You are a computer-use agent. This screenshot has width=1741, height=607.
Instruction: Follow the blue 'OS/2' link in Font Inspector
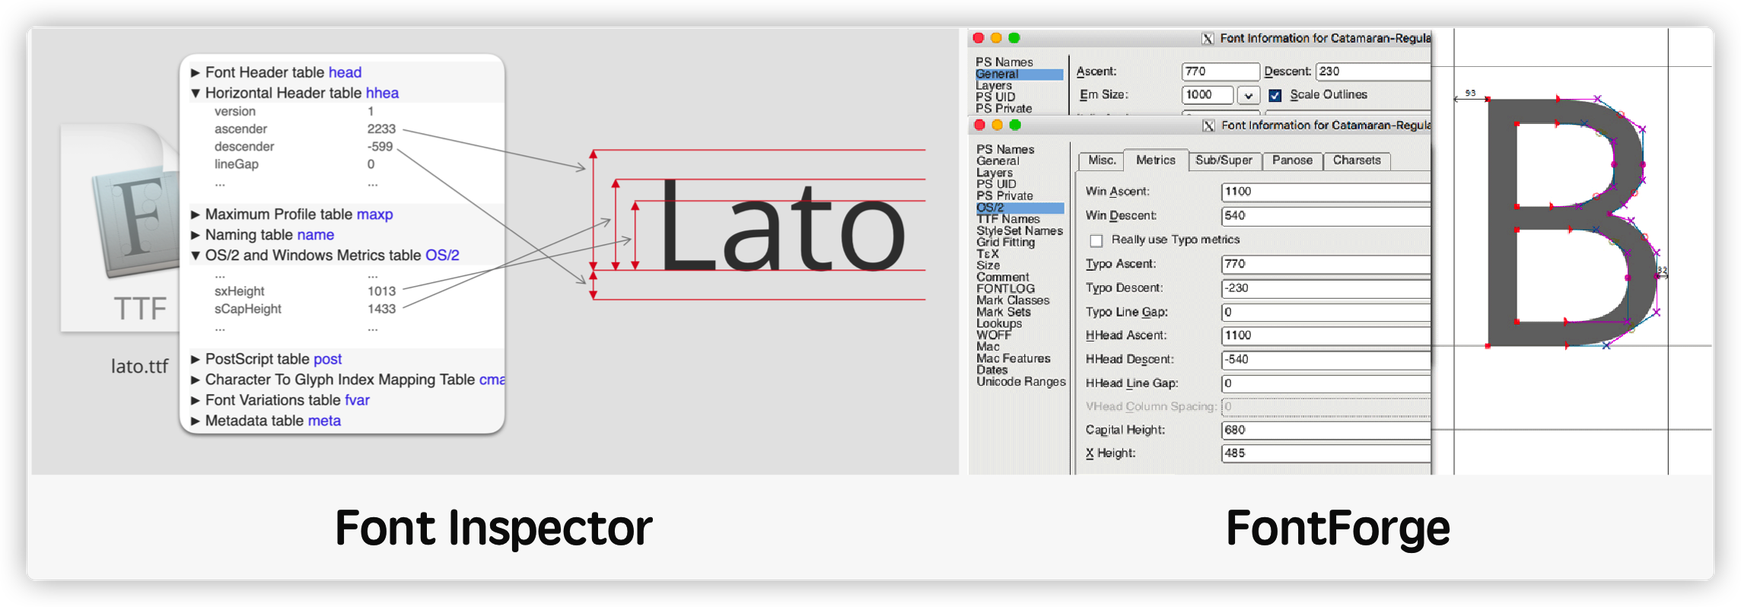pyautogui.click(x=442, y=255)
